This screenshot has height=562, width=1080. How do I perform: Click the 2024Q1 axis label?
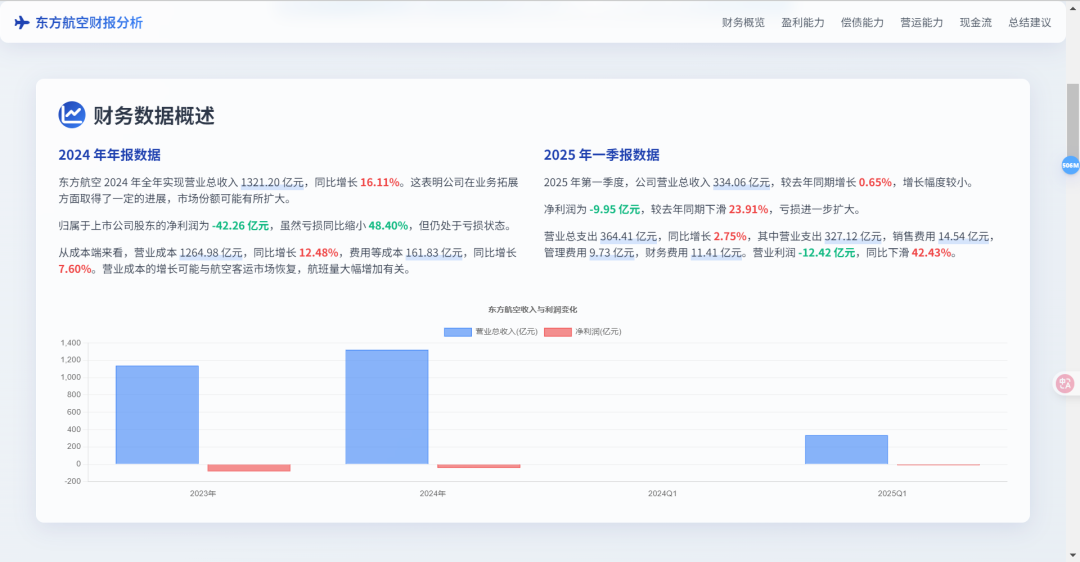(662, 494)
